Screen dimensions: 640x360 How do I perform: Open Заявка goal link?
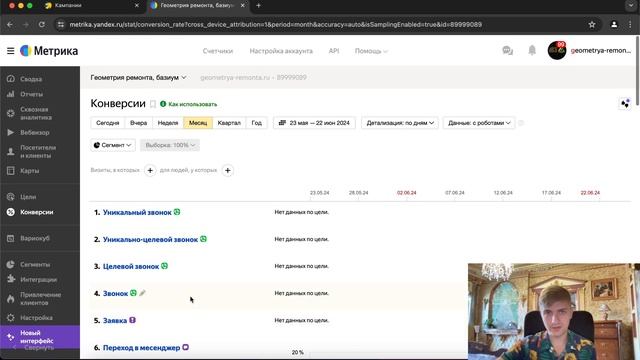[x=115, y=320]
